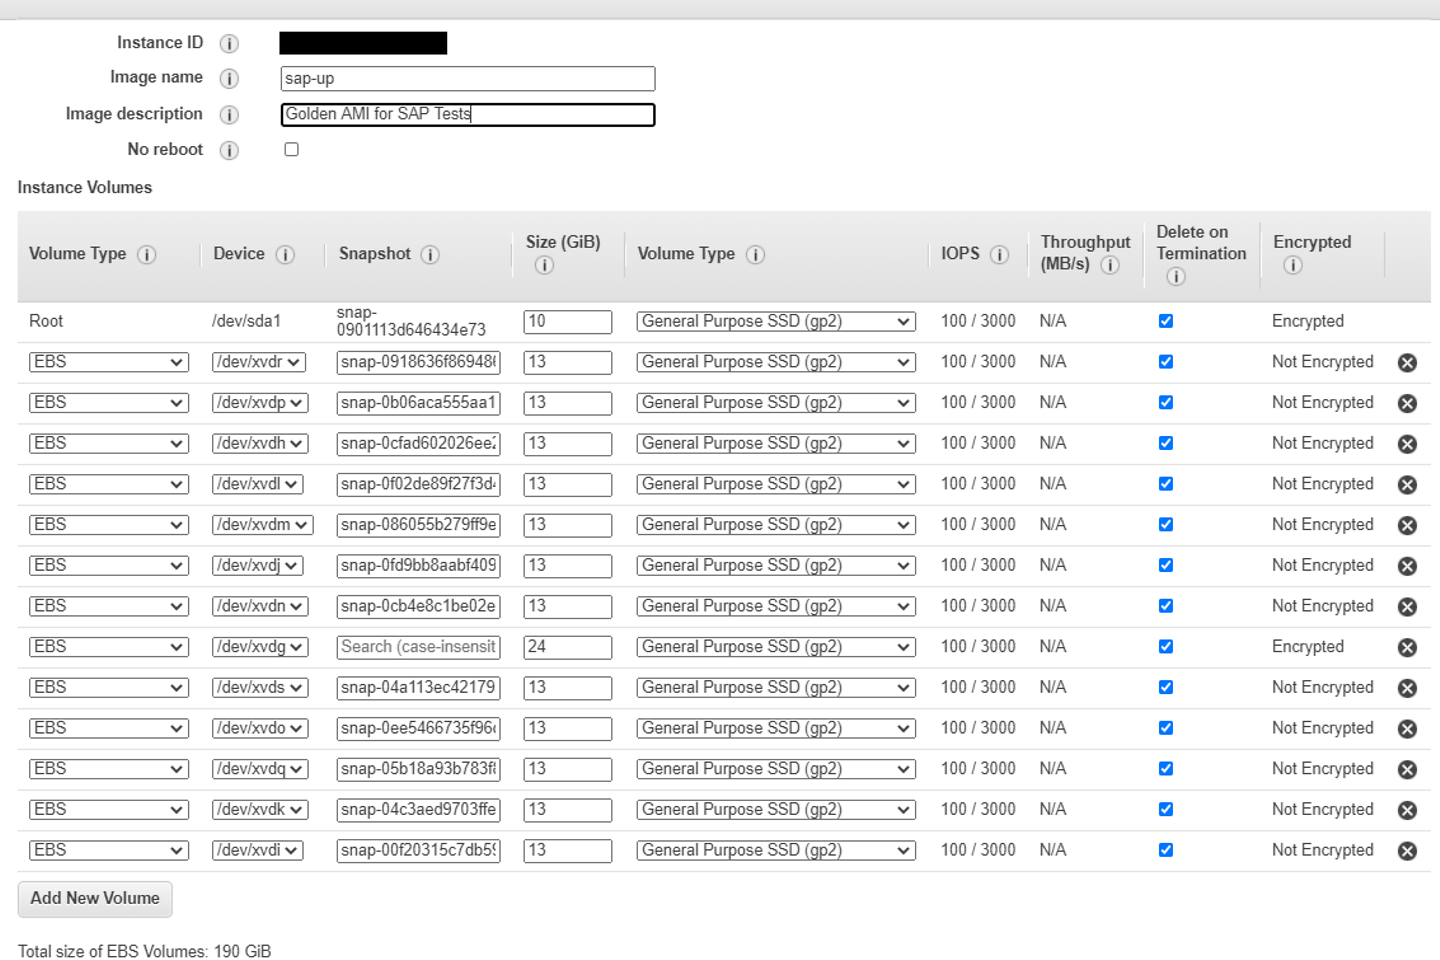Remove the /dev/xvdh volume row
Image resolution: width=1440 pixels, height=960 pixels.
coord(1407,444)
